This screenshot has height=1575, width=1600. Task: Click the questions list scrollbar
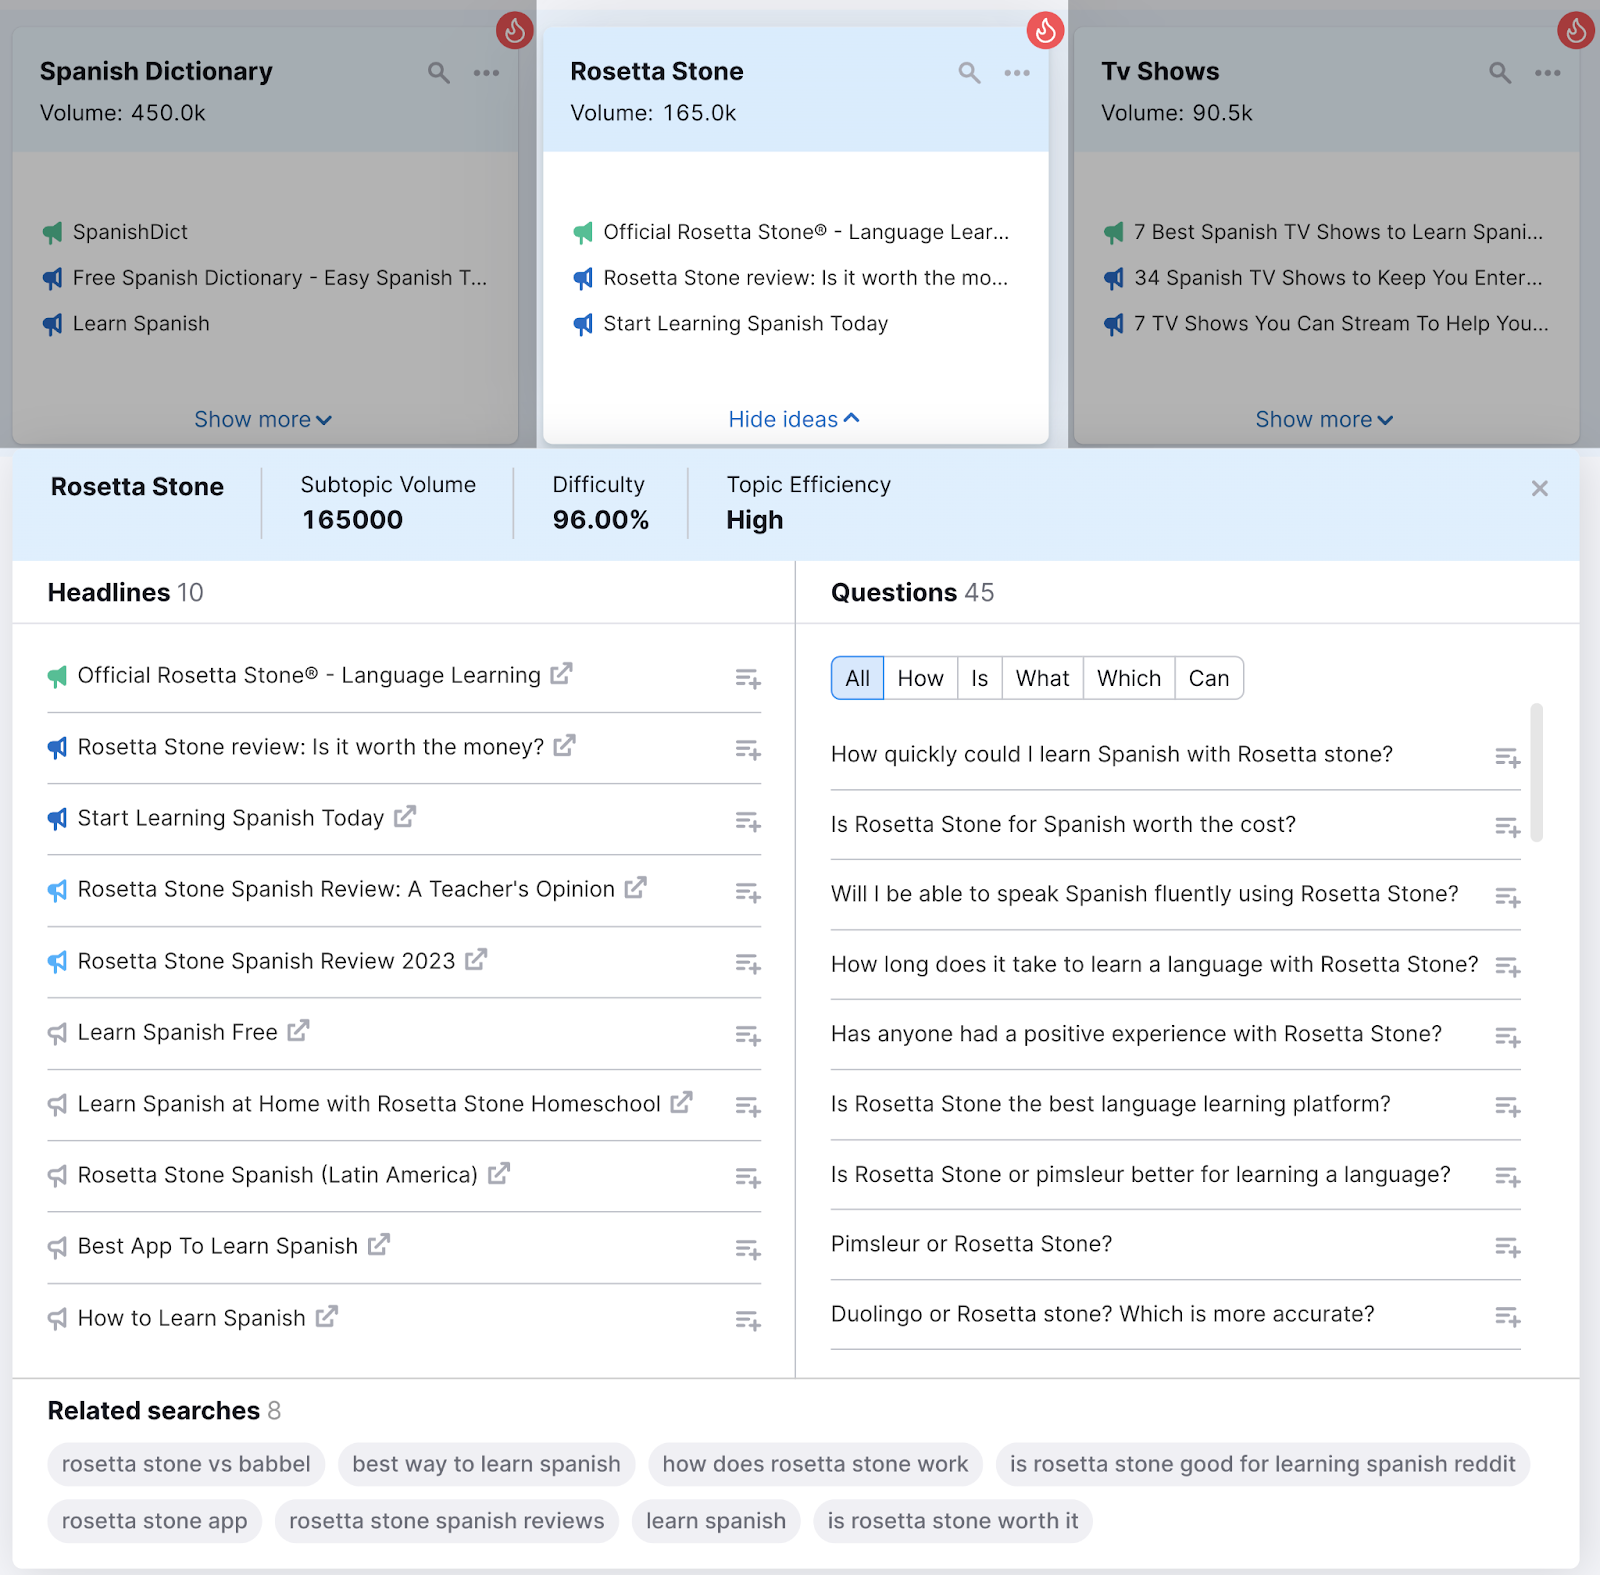(x=1536, y=773)
